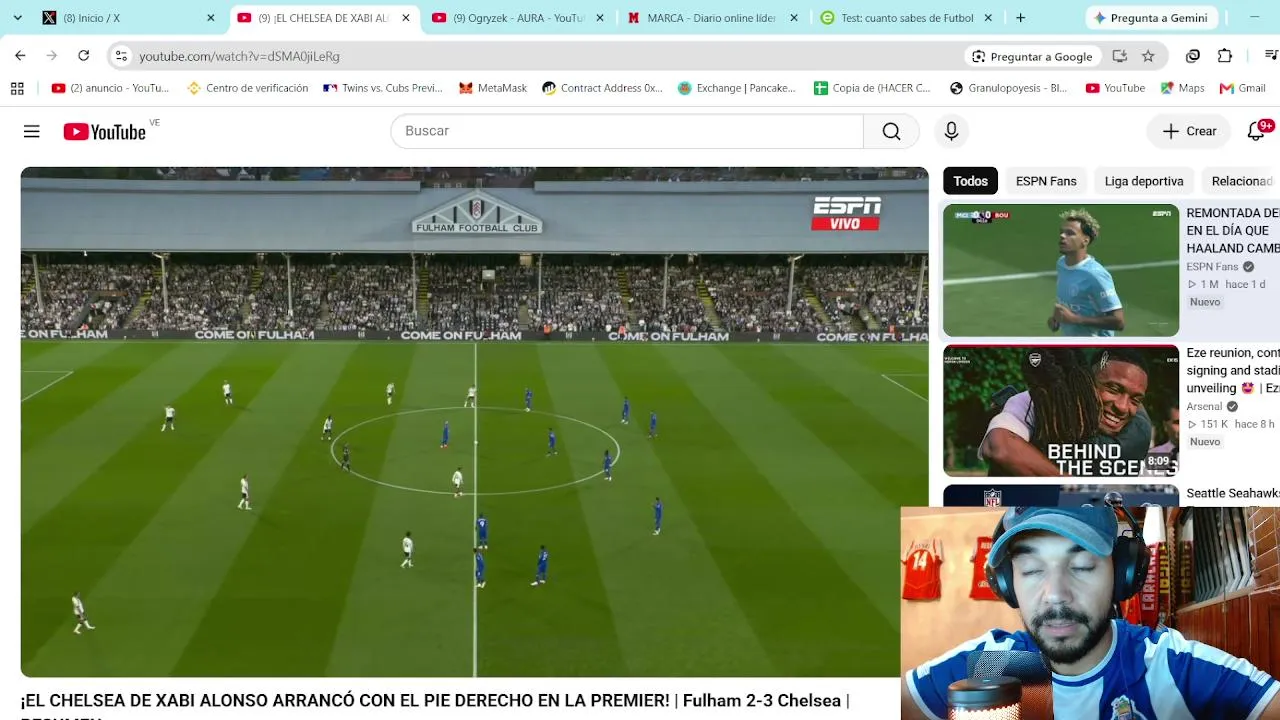The width and height of the screenshot is (1280, 720).
Task: Close the Inicio / X tab
Action: pos(211,18)
